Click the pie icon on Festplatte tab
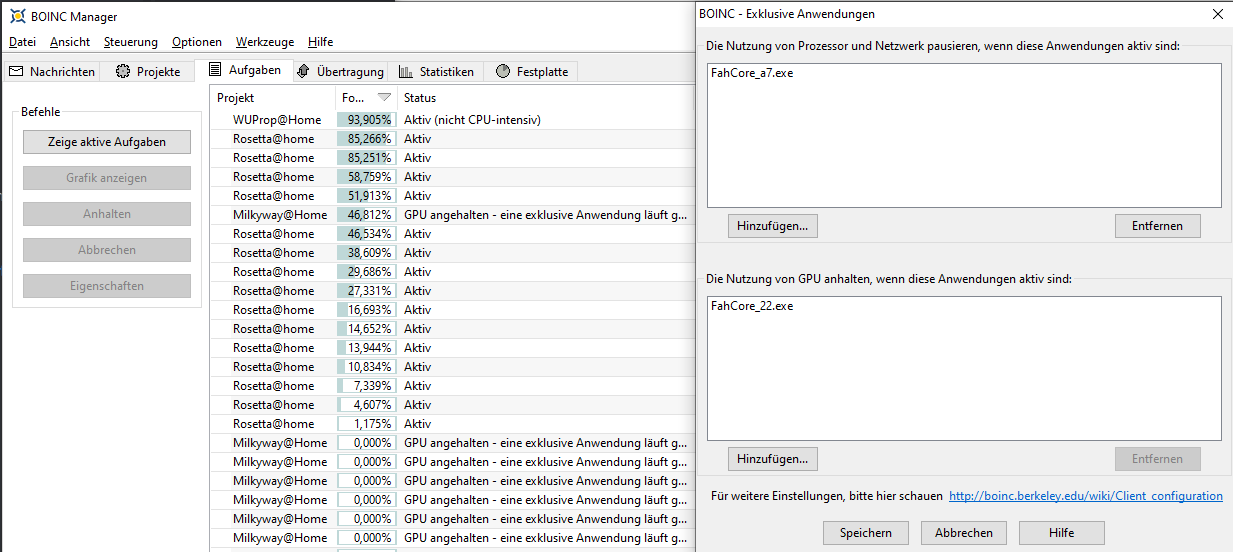 (x=503, y=72)
